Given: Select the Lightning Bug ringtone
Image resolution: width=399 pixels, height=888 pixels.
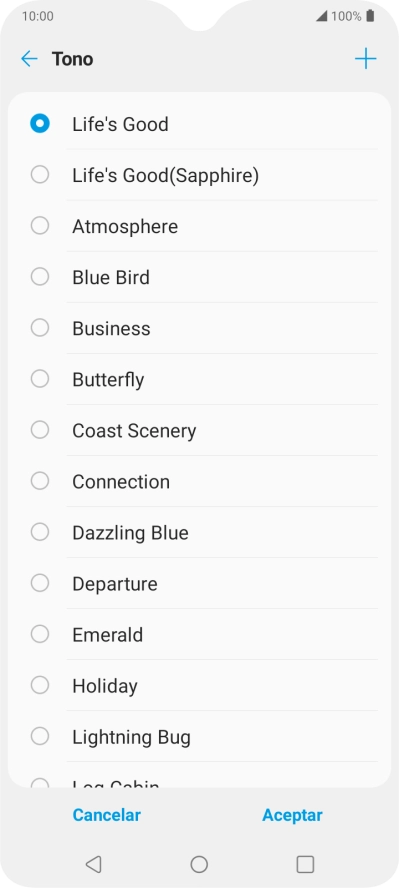Looking at the screenshot, I should tap(199, 737).
